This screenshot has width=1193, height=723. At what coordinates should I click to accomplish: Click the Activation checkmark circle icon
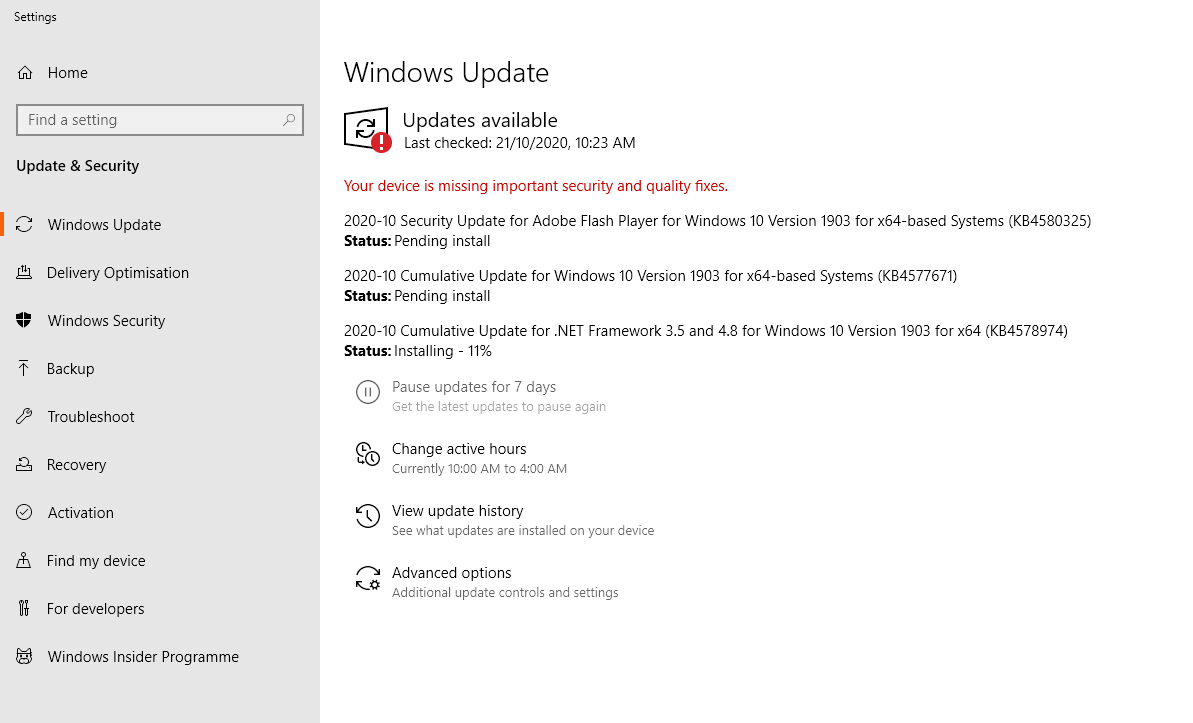24,512
